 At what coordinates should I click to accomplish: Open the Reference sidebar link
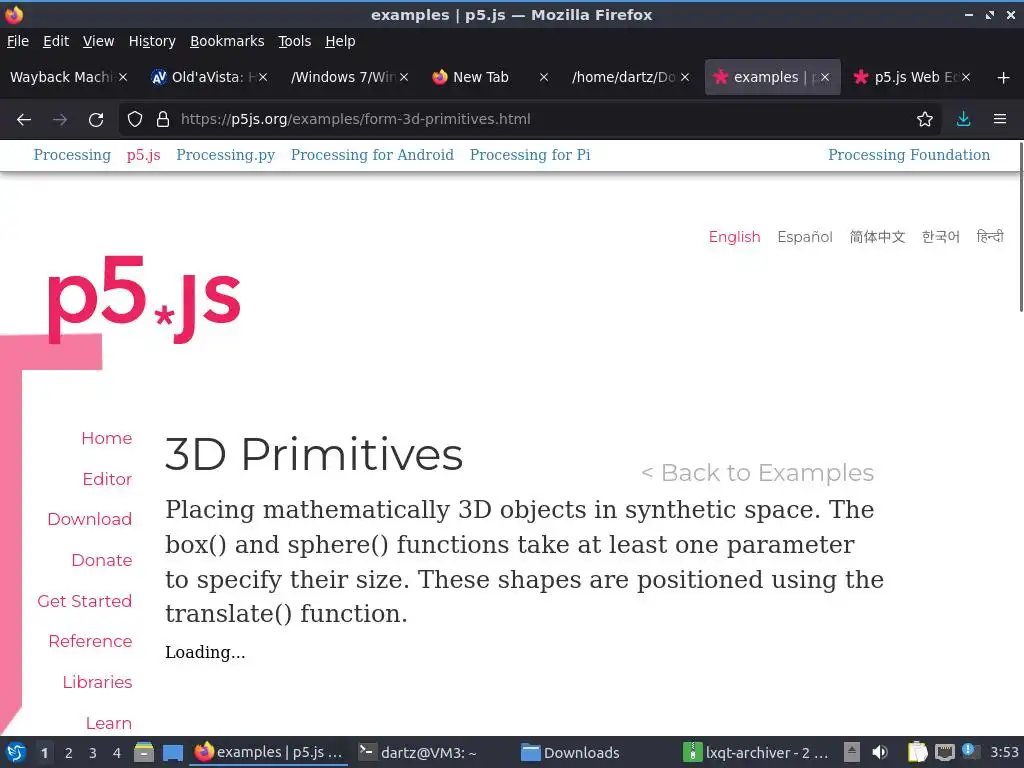(x=90, y=641)
